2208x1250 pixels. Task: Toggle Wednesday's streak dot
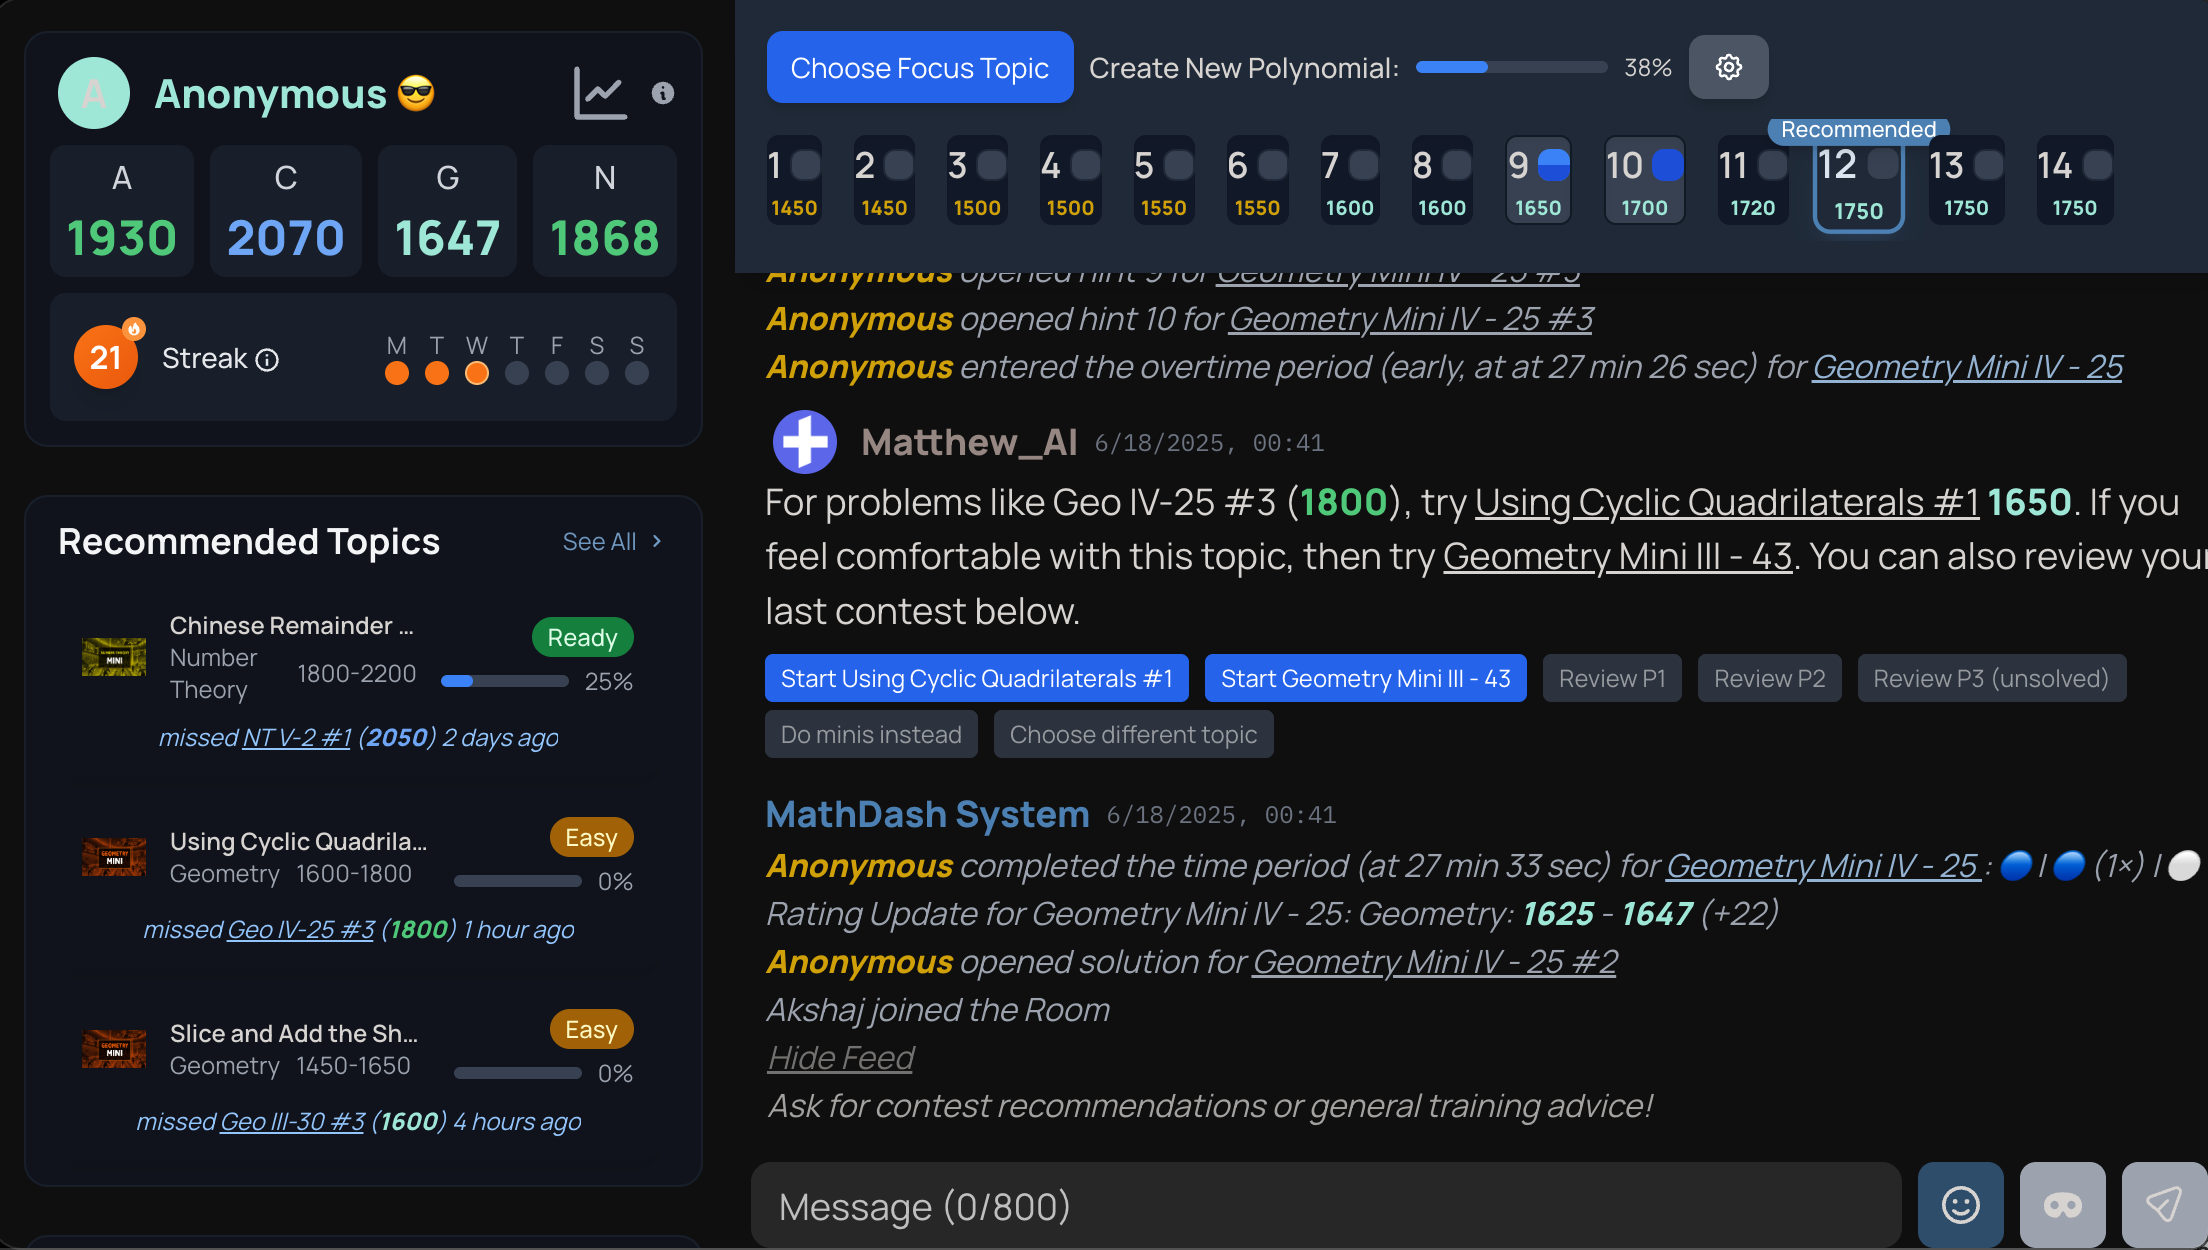point(477,374)
